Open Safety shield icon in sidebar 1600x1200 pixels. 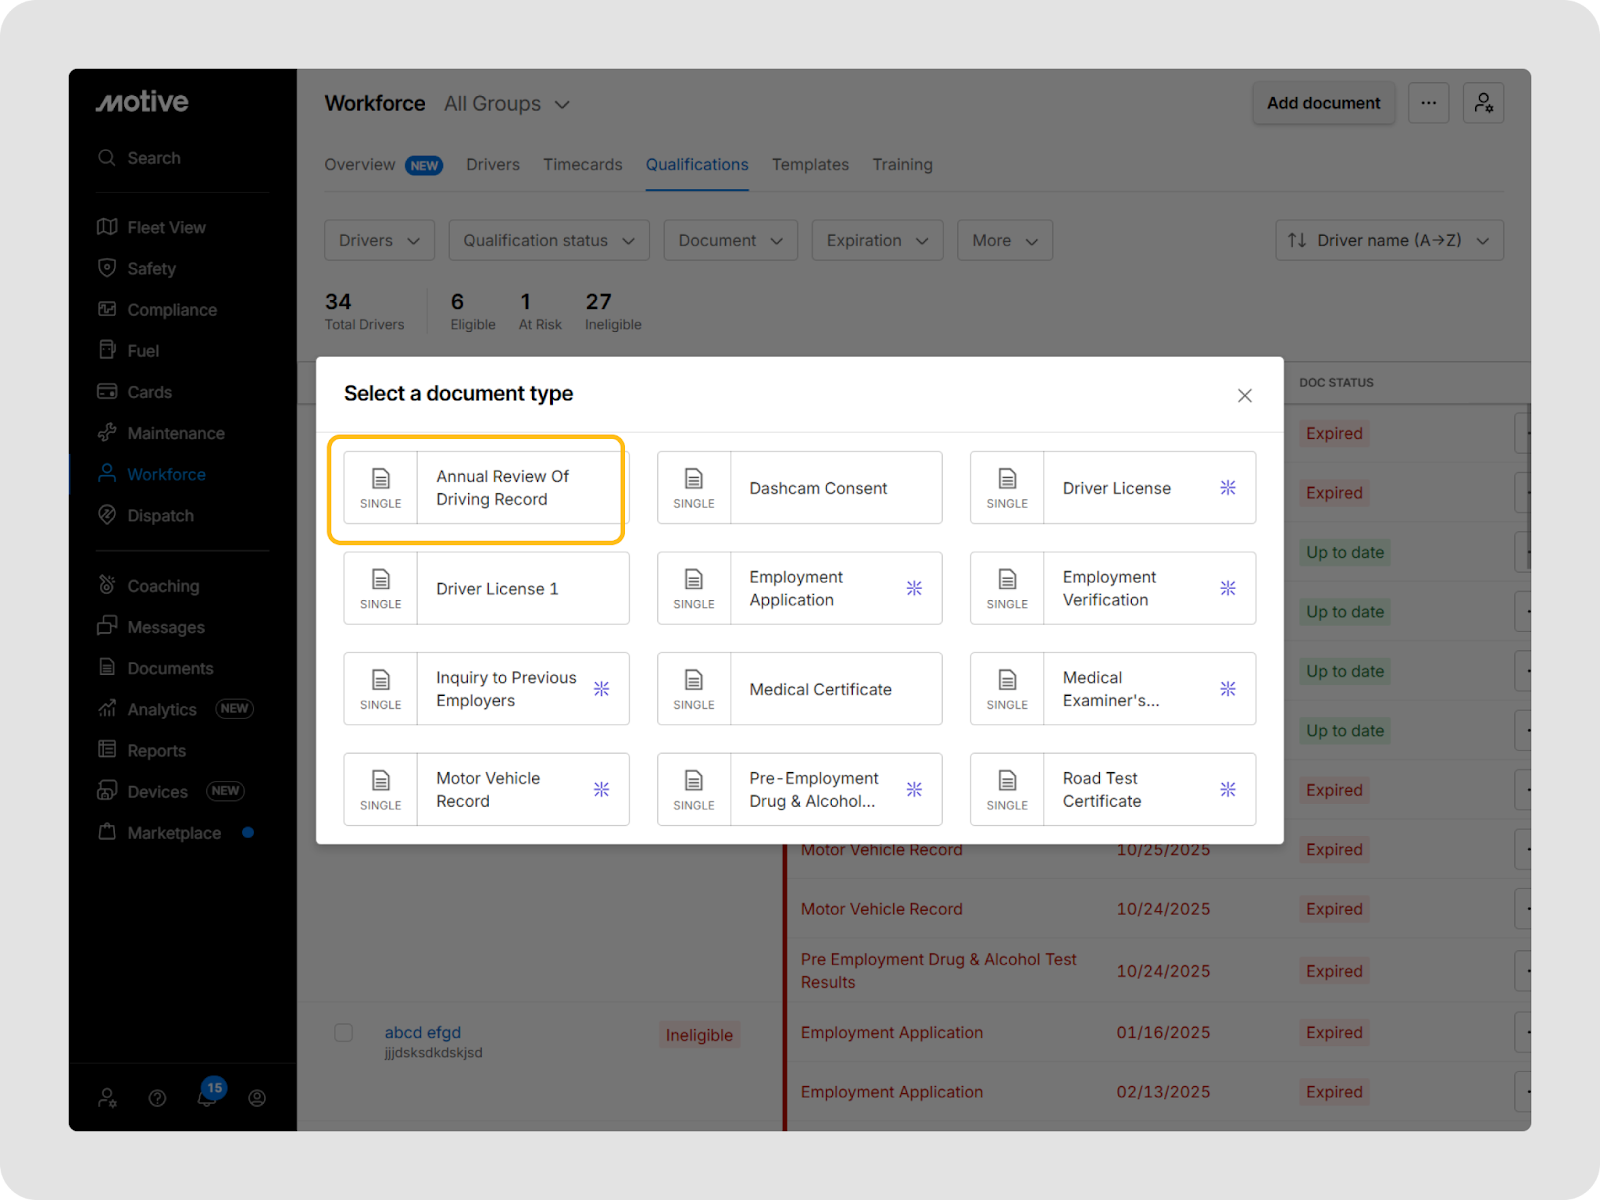[x=107, y=268]
